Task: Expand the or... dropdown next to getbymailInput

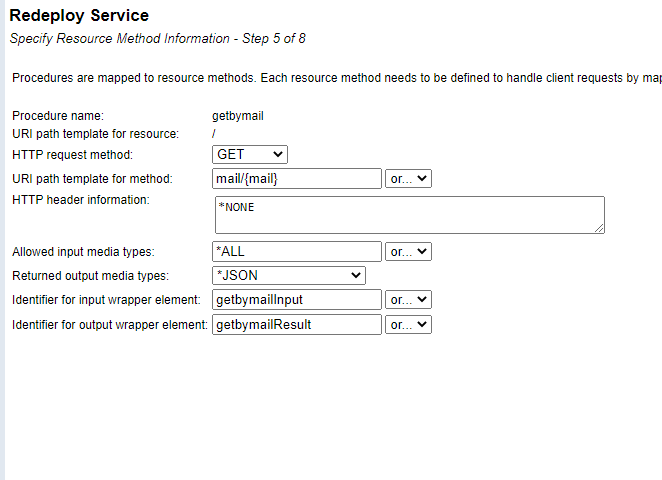Action: tap(408, 300)
